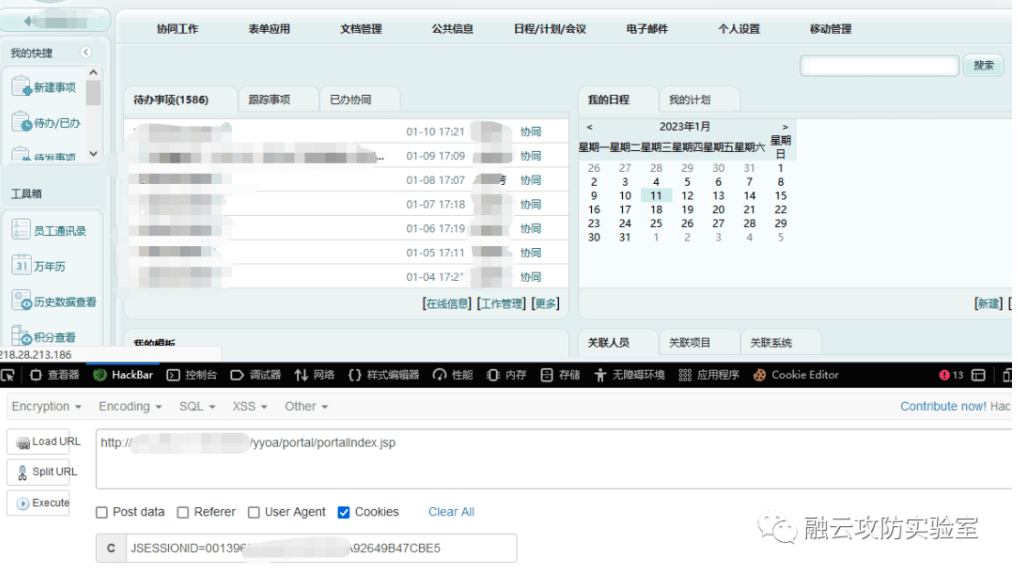Viewport: 1019px width, 579px height.
Task: Enable the Post data checkbox in HackBar
Action: point(101,511)
